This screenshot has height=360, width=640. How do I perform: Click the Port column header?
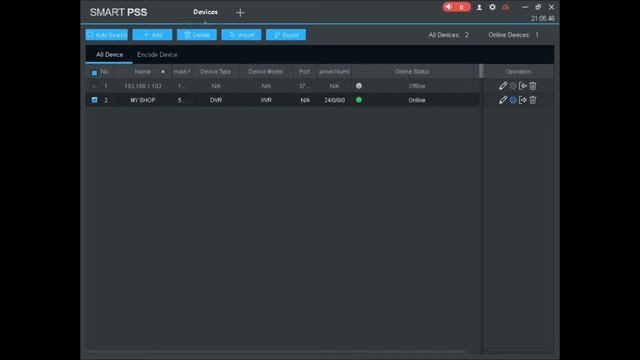[x=304, y=71]
